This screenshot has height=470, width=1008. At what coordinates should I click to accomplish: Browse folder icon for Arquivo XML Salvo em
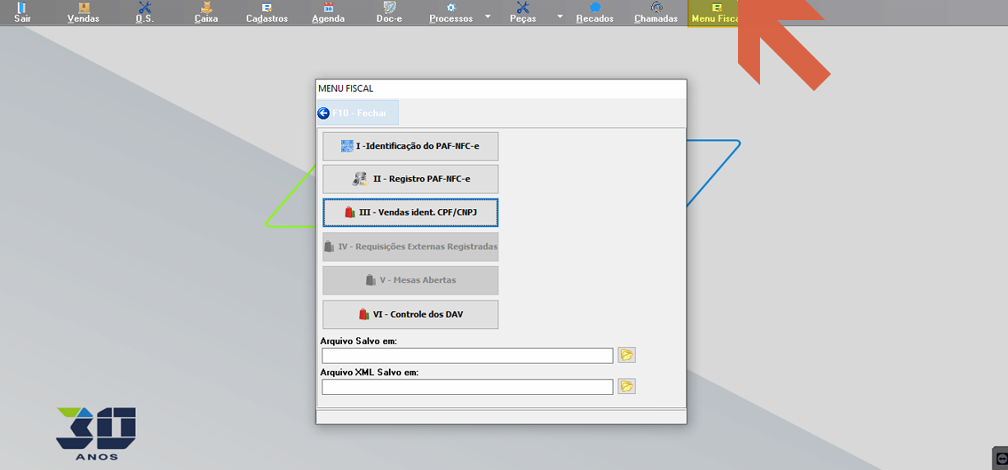pyautogui.click(x=627, y=386)
